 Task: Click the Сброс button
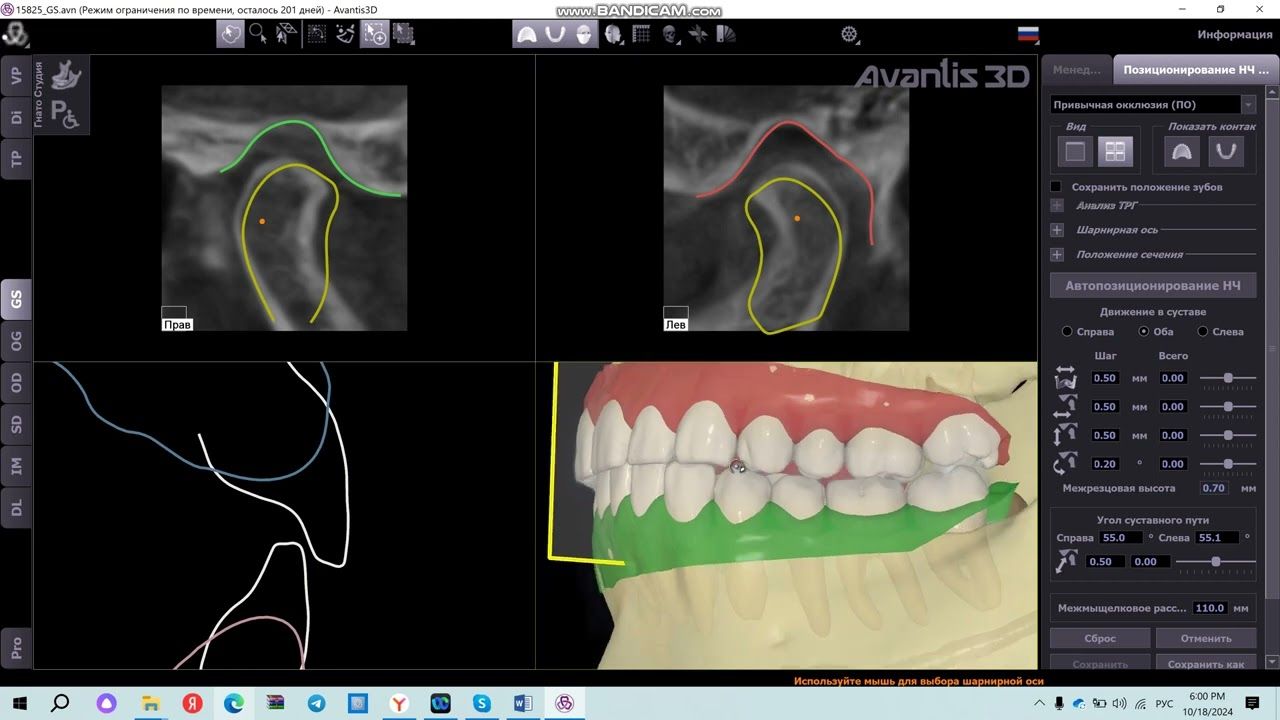click(1100, 638)
